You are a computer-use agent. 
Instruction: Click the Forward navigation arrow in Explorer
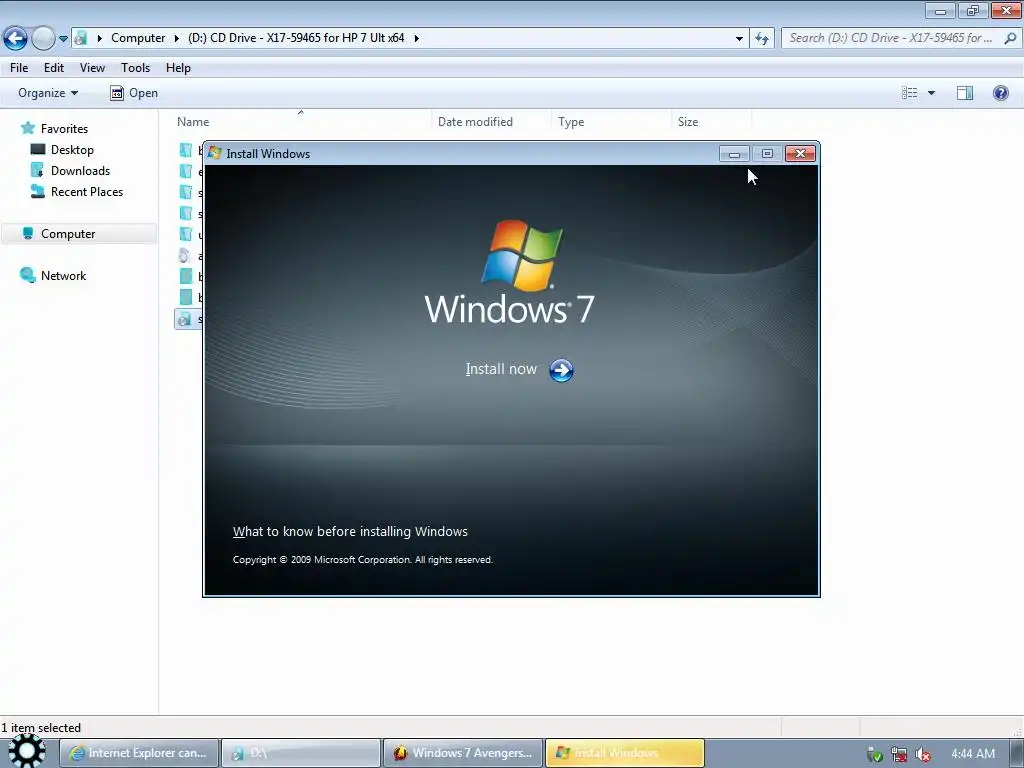pos(43,39)
